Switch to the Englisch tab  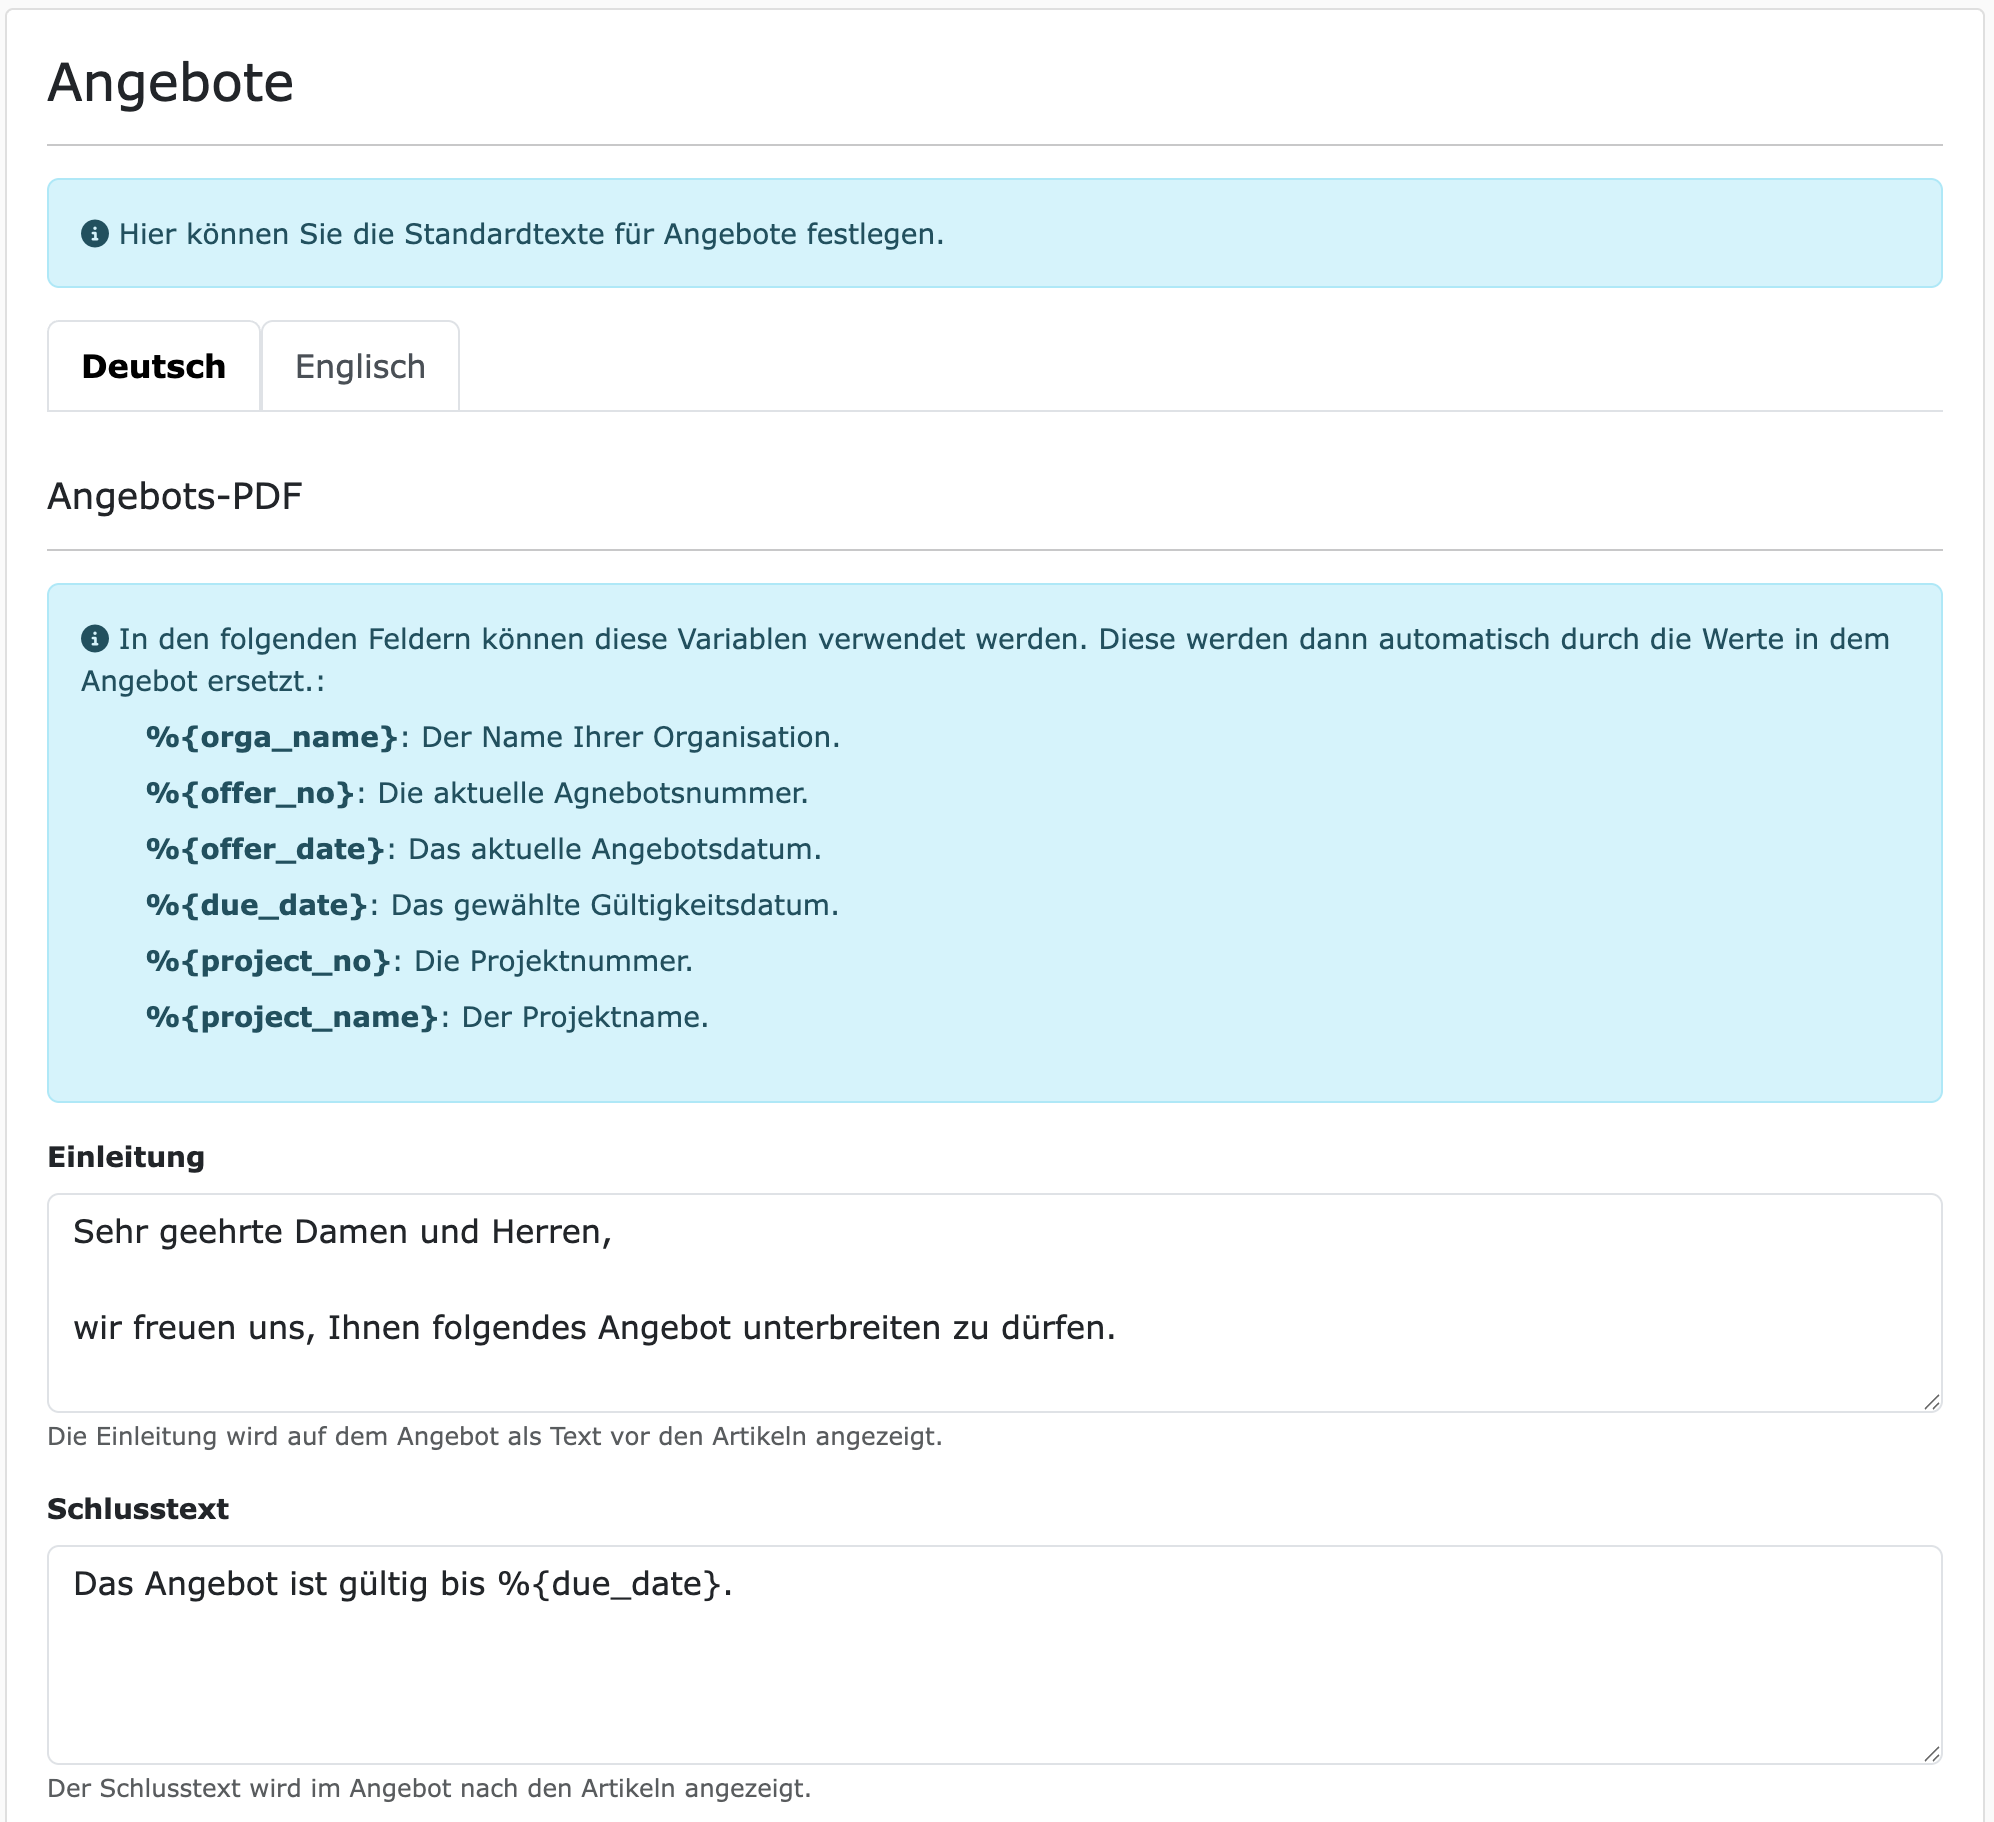(360, 367)
